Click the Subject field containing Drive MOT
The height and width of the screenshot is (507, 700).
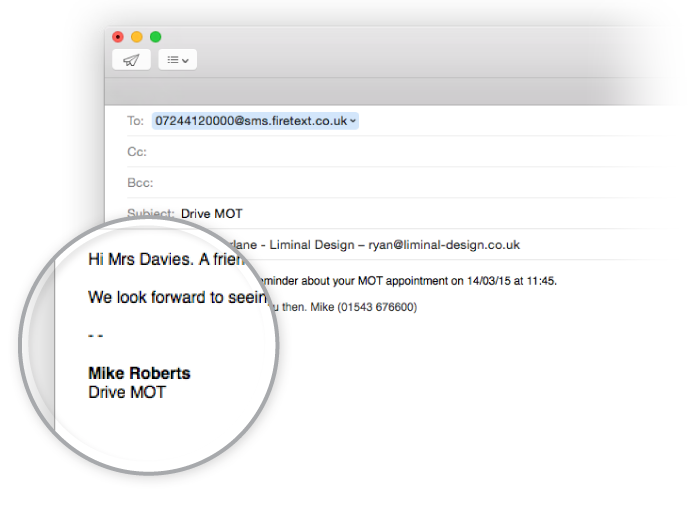coord(212,214)
